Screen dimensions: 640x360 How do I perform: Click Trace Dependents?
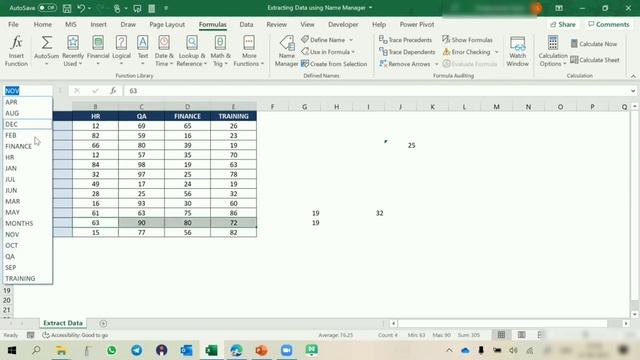pyautogui.click(x=407, y=52)
